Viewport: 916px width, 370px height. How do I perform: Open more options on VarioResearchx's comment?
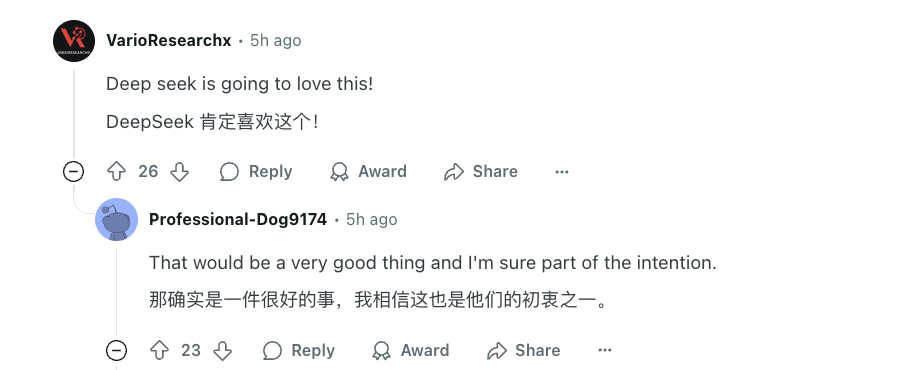point(562,171)
